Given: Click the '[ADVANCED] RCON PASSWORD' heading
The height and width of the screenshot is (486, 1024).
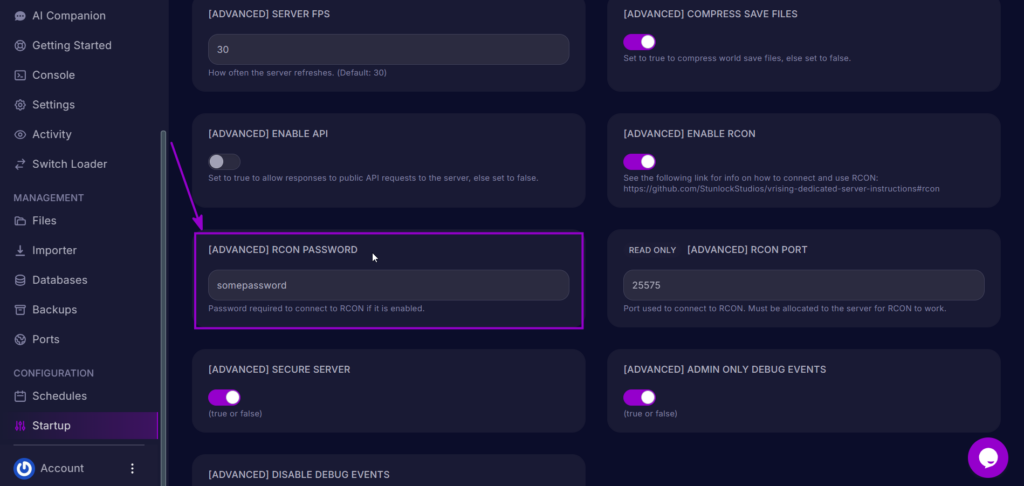Looking at the screenshot, I should point(283,250).
